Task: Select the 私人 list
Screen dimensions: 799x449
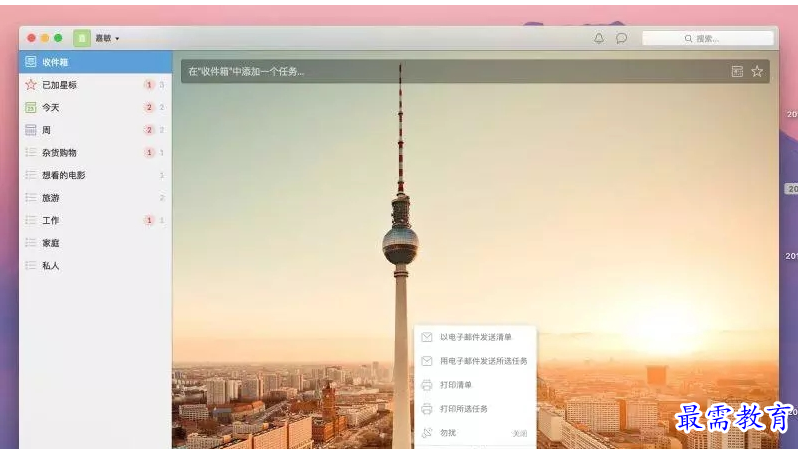Action: pos(95,266)
